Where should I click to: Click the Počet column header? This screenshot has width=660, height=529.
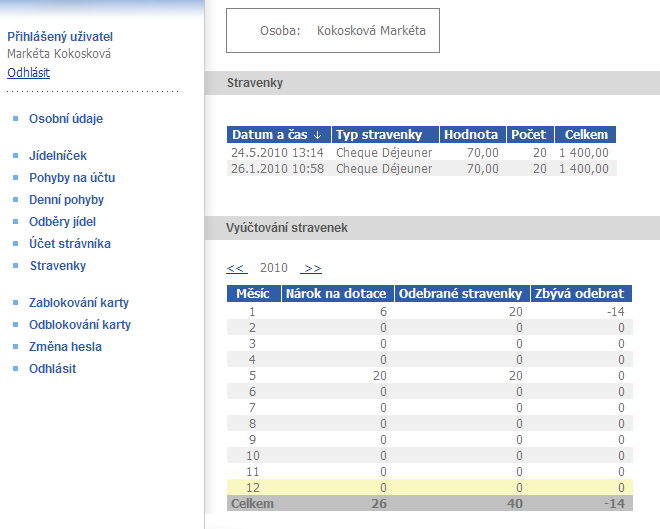528,135
